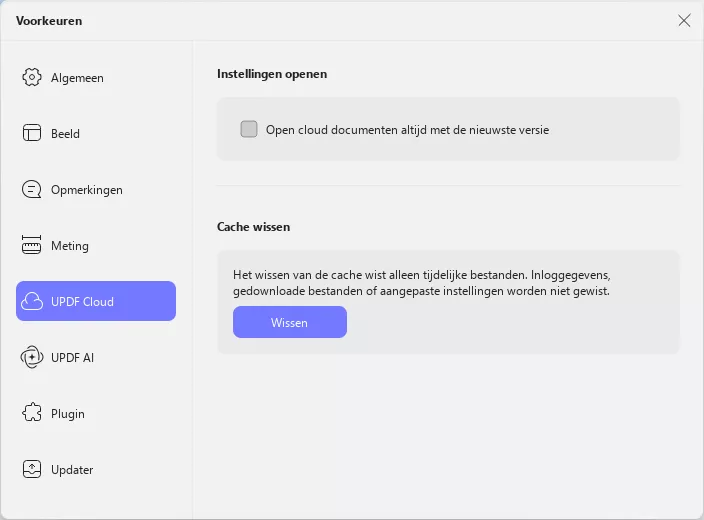The width and height of the screenshot is (704, 520).
Task: Select the UPDF Cloud label text
Action: 82,302
